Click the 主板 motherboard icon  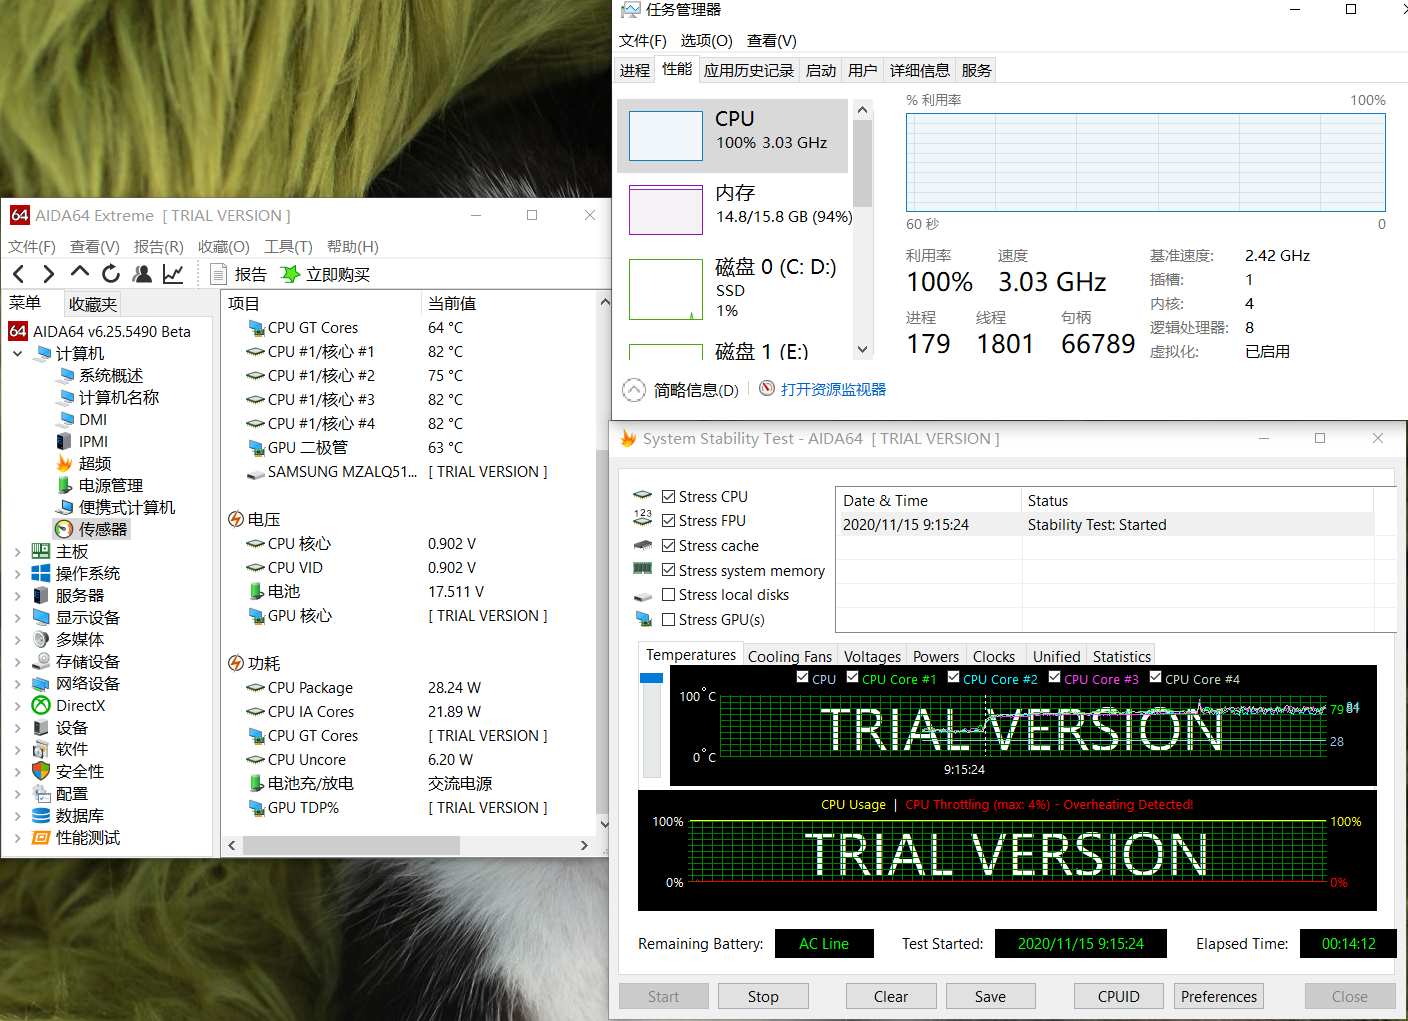(41, 551)
